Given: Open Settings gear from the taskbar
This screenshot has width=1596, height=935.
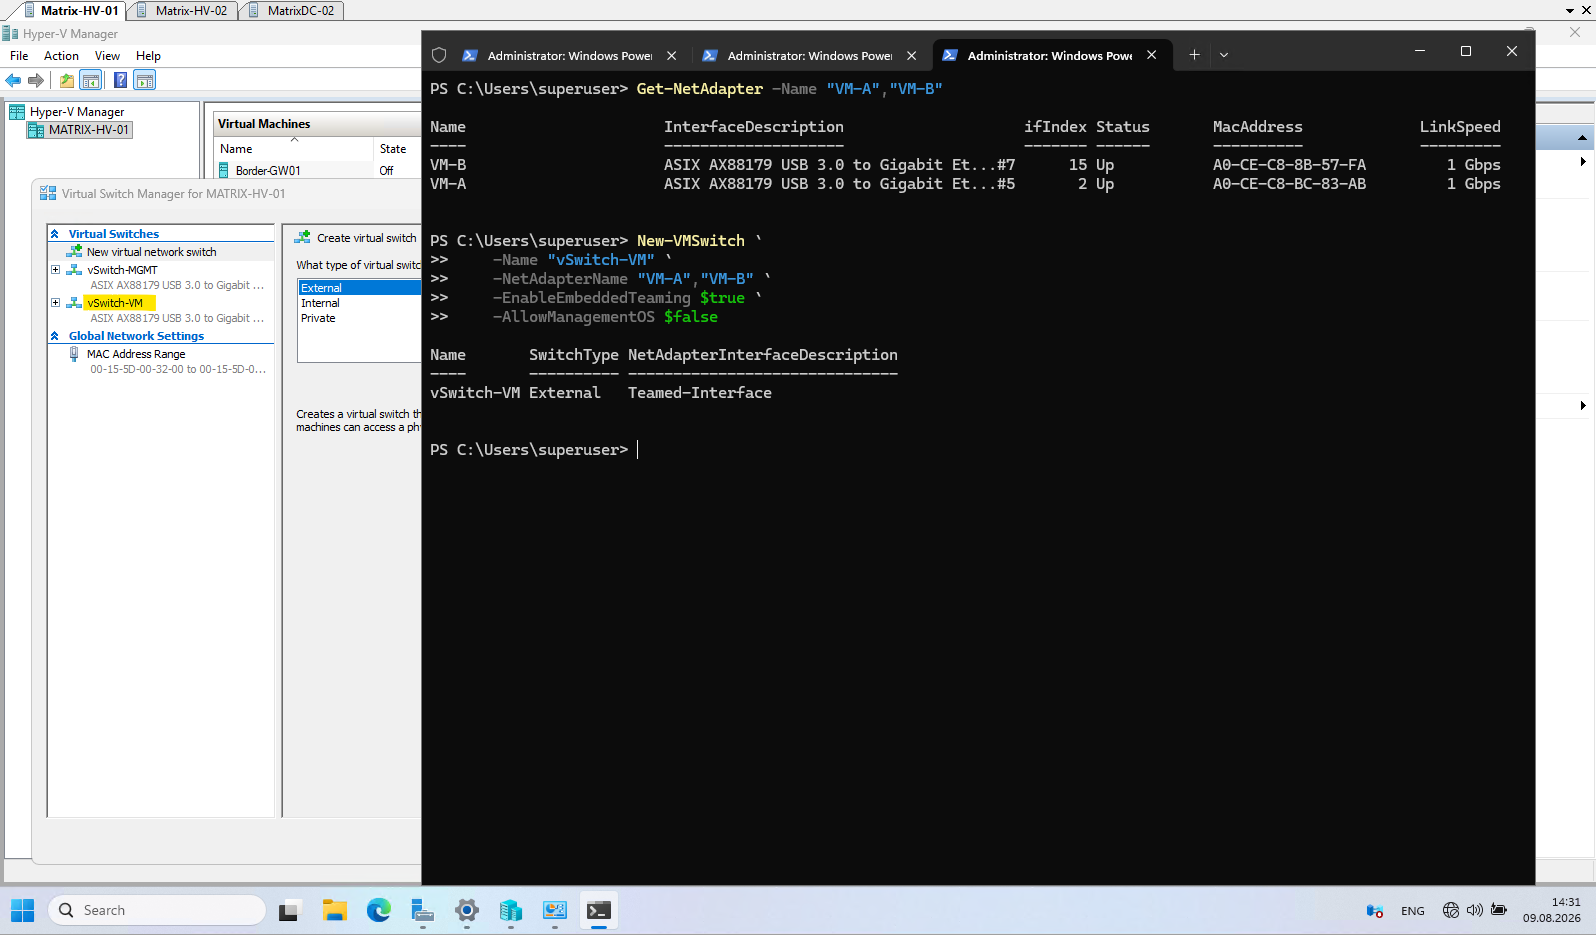Looking at the screenshot, I should click(467, 910).
